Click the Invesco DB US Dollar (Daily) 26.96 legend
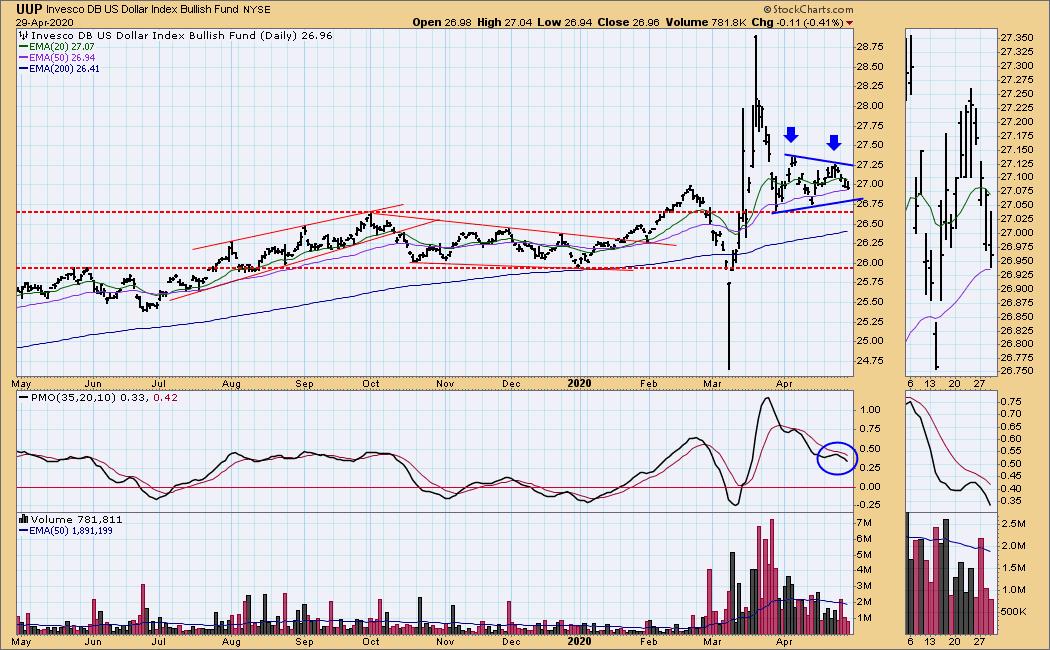The width and height of the screenshot is (1050, 650). [181, 35]
